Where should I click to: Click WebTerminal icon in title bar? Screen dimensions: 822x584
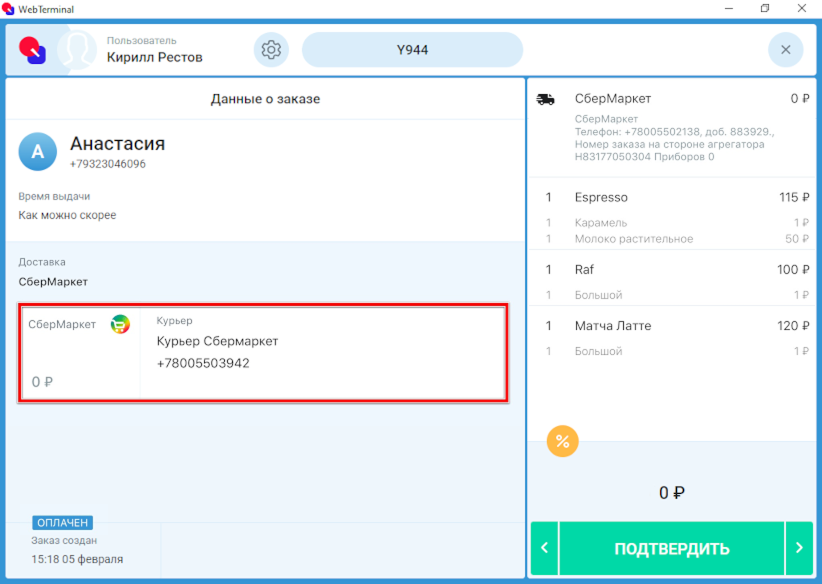[8, 8]
